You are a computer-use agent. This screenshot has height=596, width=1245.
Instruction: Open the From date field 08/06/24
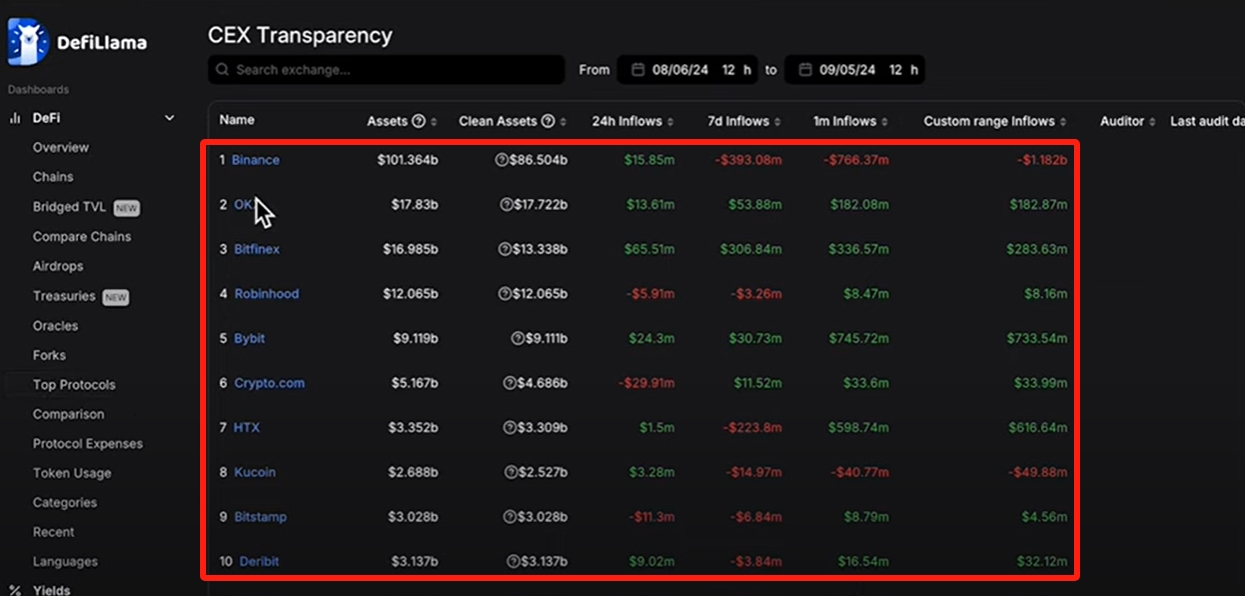point(680,70)
